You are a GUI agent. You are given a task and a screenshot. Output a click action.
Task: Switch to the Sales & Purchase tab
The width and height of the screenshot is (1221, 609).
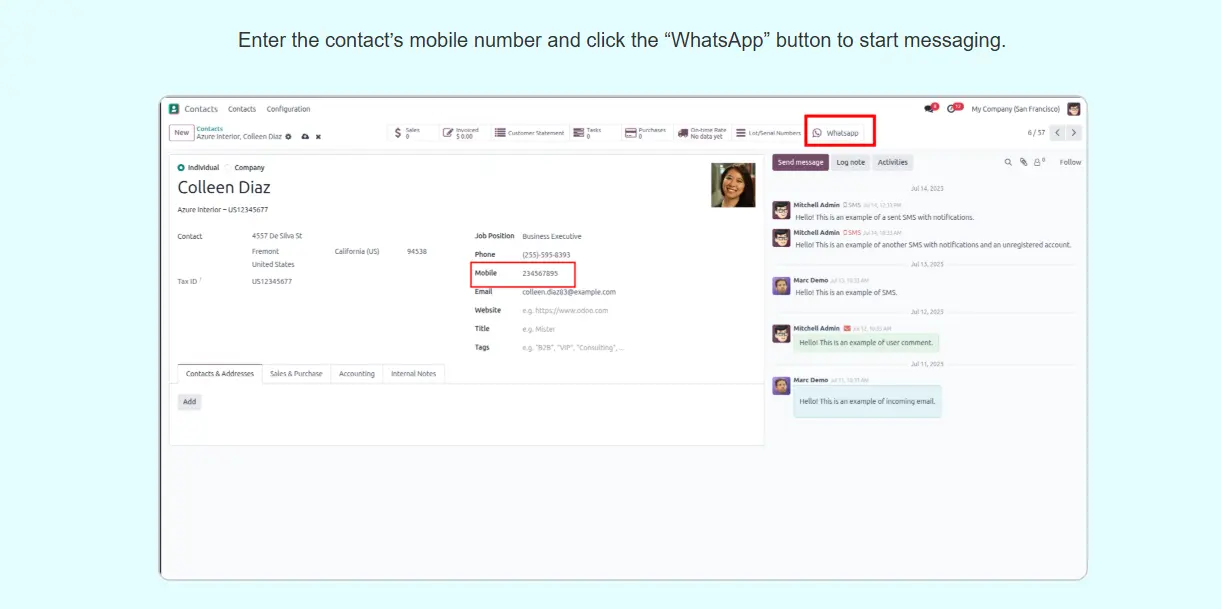click(296, 374)
